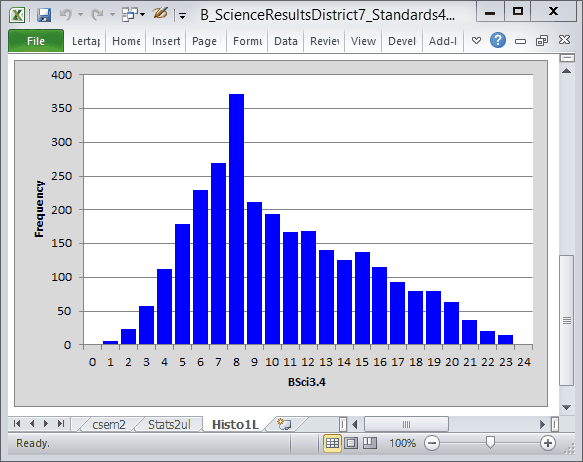Click the zoom slider handle

coord(490,442)
